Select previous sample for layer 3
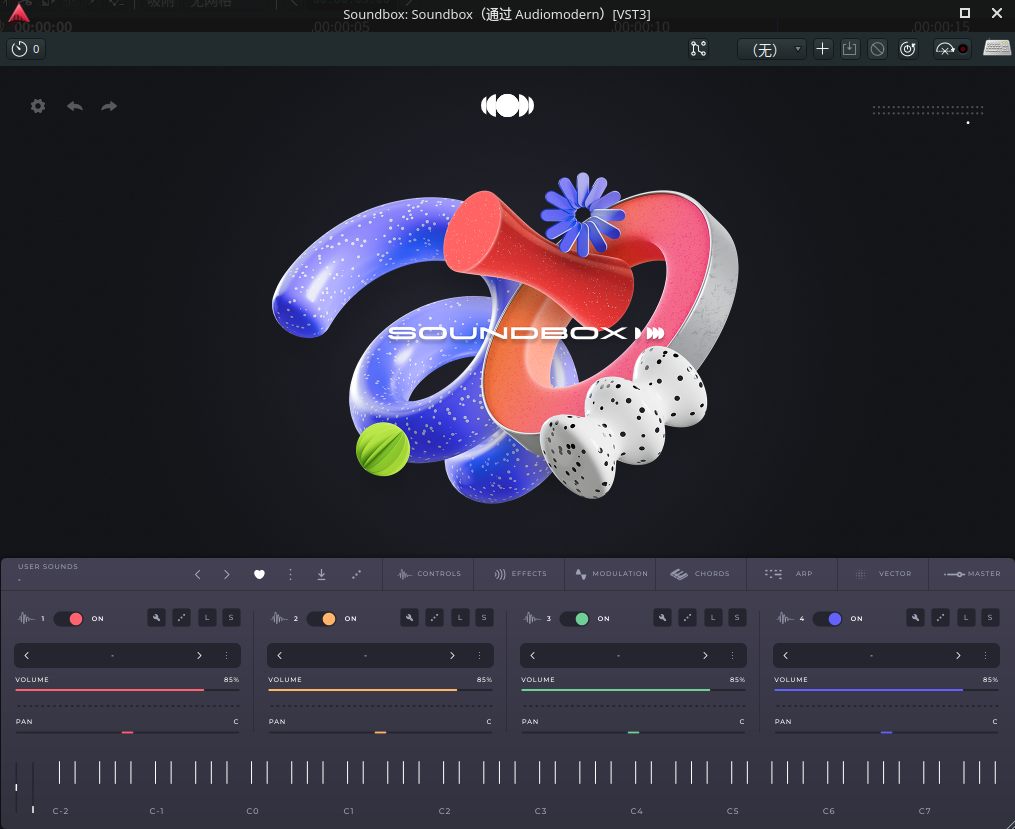The height and width of the screenshot is (829, 1015). (532, 656)
